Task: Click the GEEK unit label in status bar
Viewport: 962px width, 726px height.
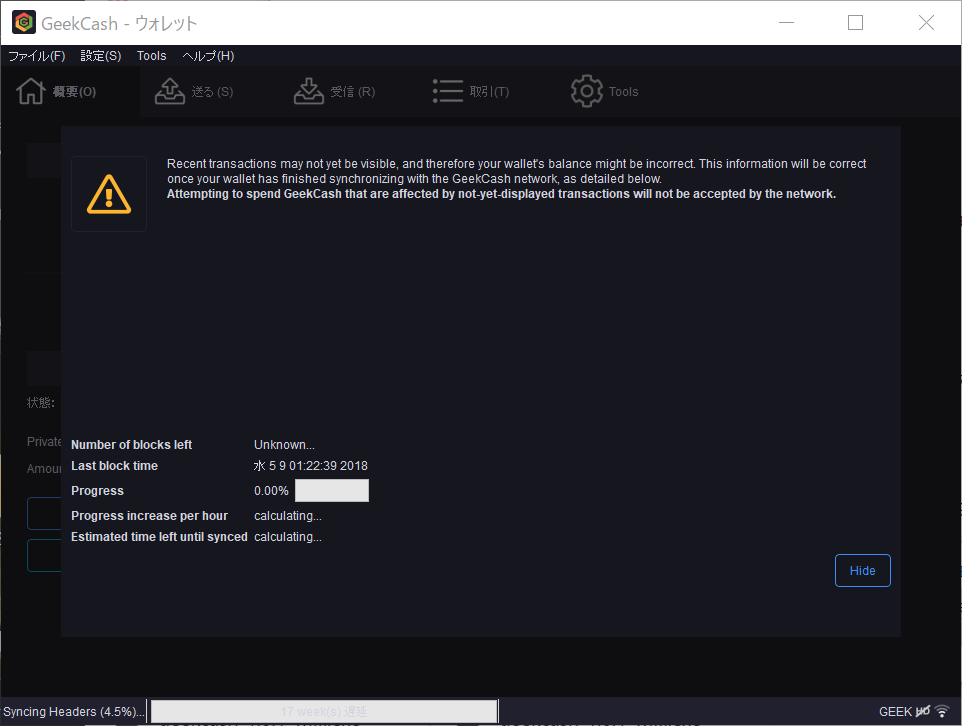Action: 895,712
